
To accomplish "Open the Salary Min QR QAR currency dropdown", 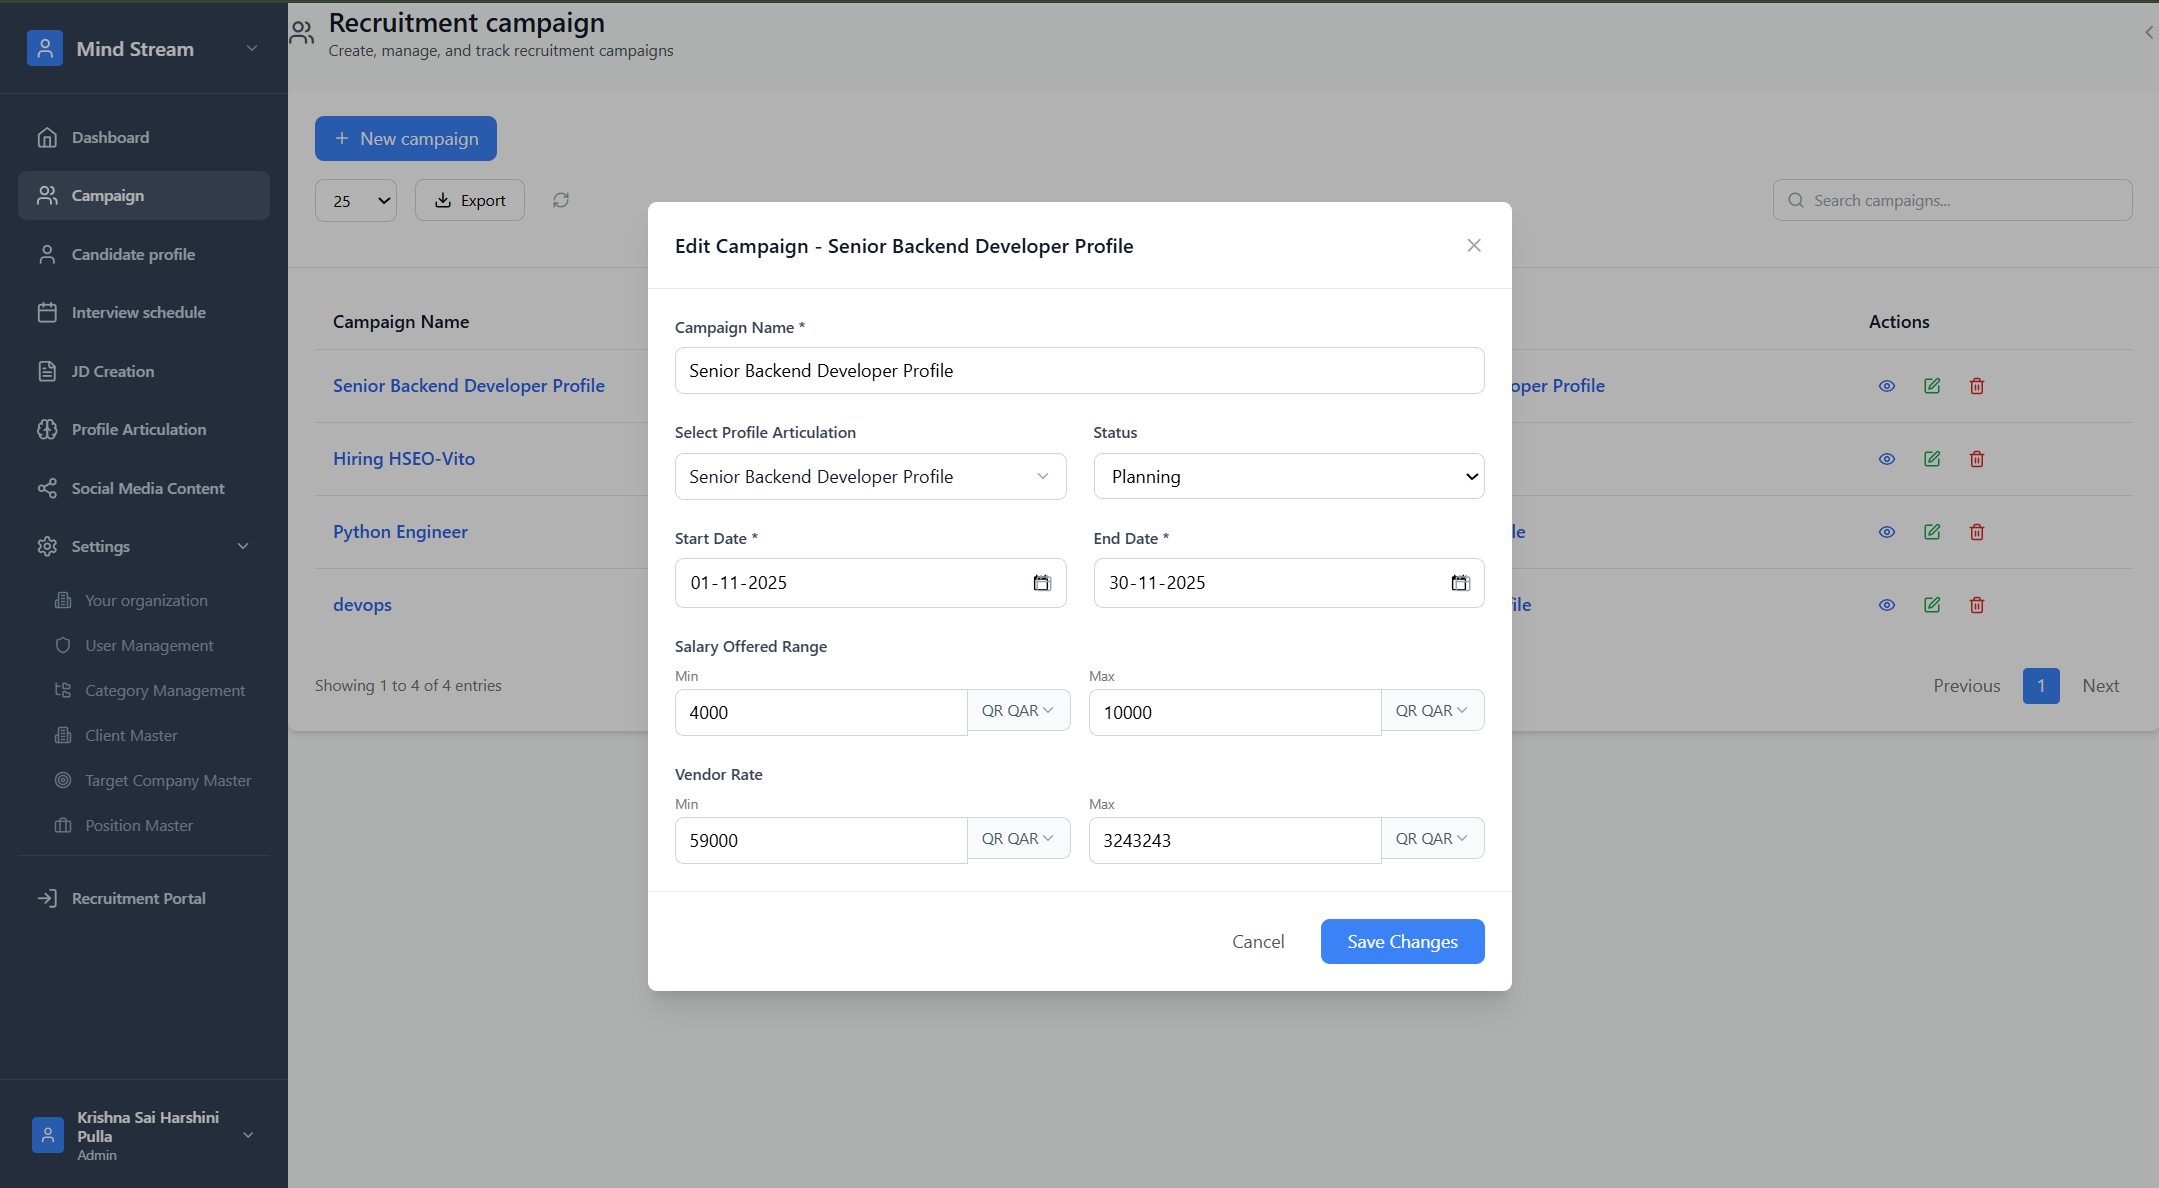I will pos(1018,711).
